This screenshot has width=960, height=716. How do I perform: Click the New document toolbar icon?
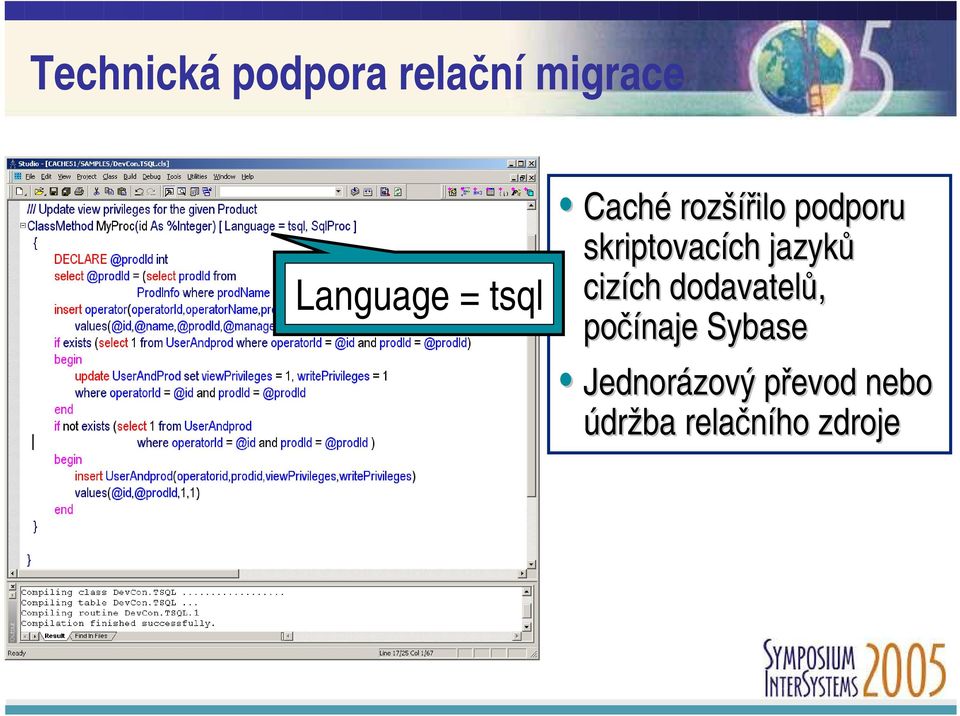(19, 192)
